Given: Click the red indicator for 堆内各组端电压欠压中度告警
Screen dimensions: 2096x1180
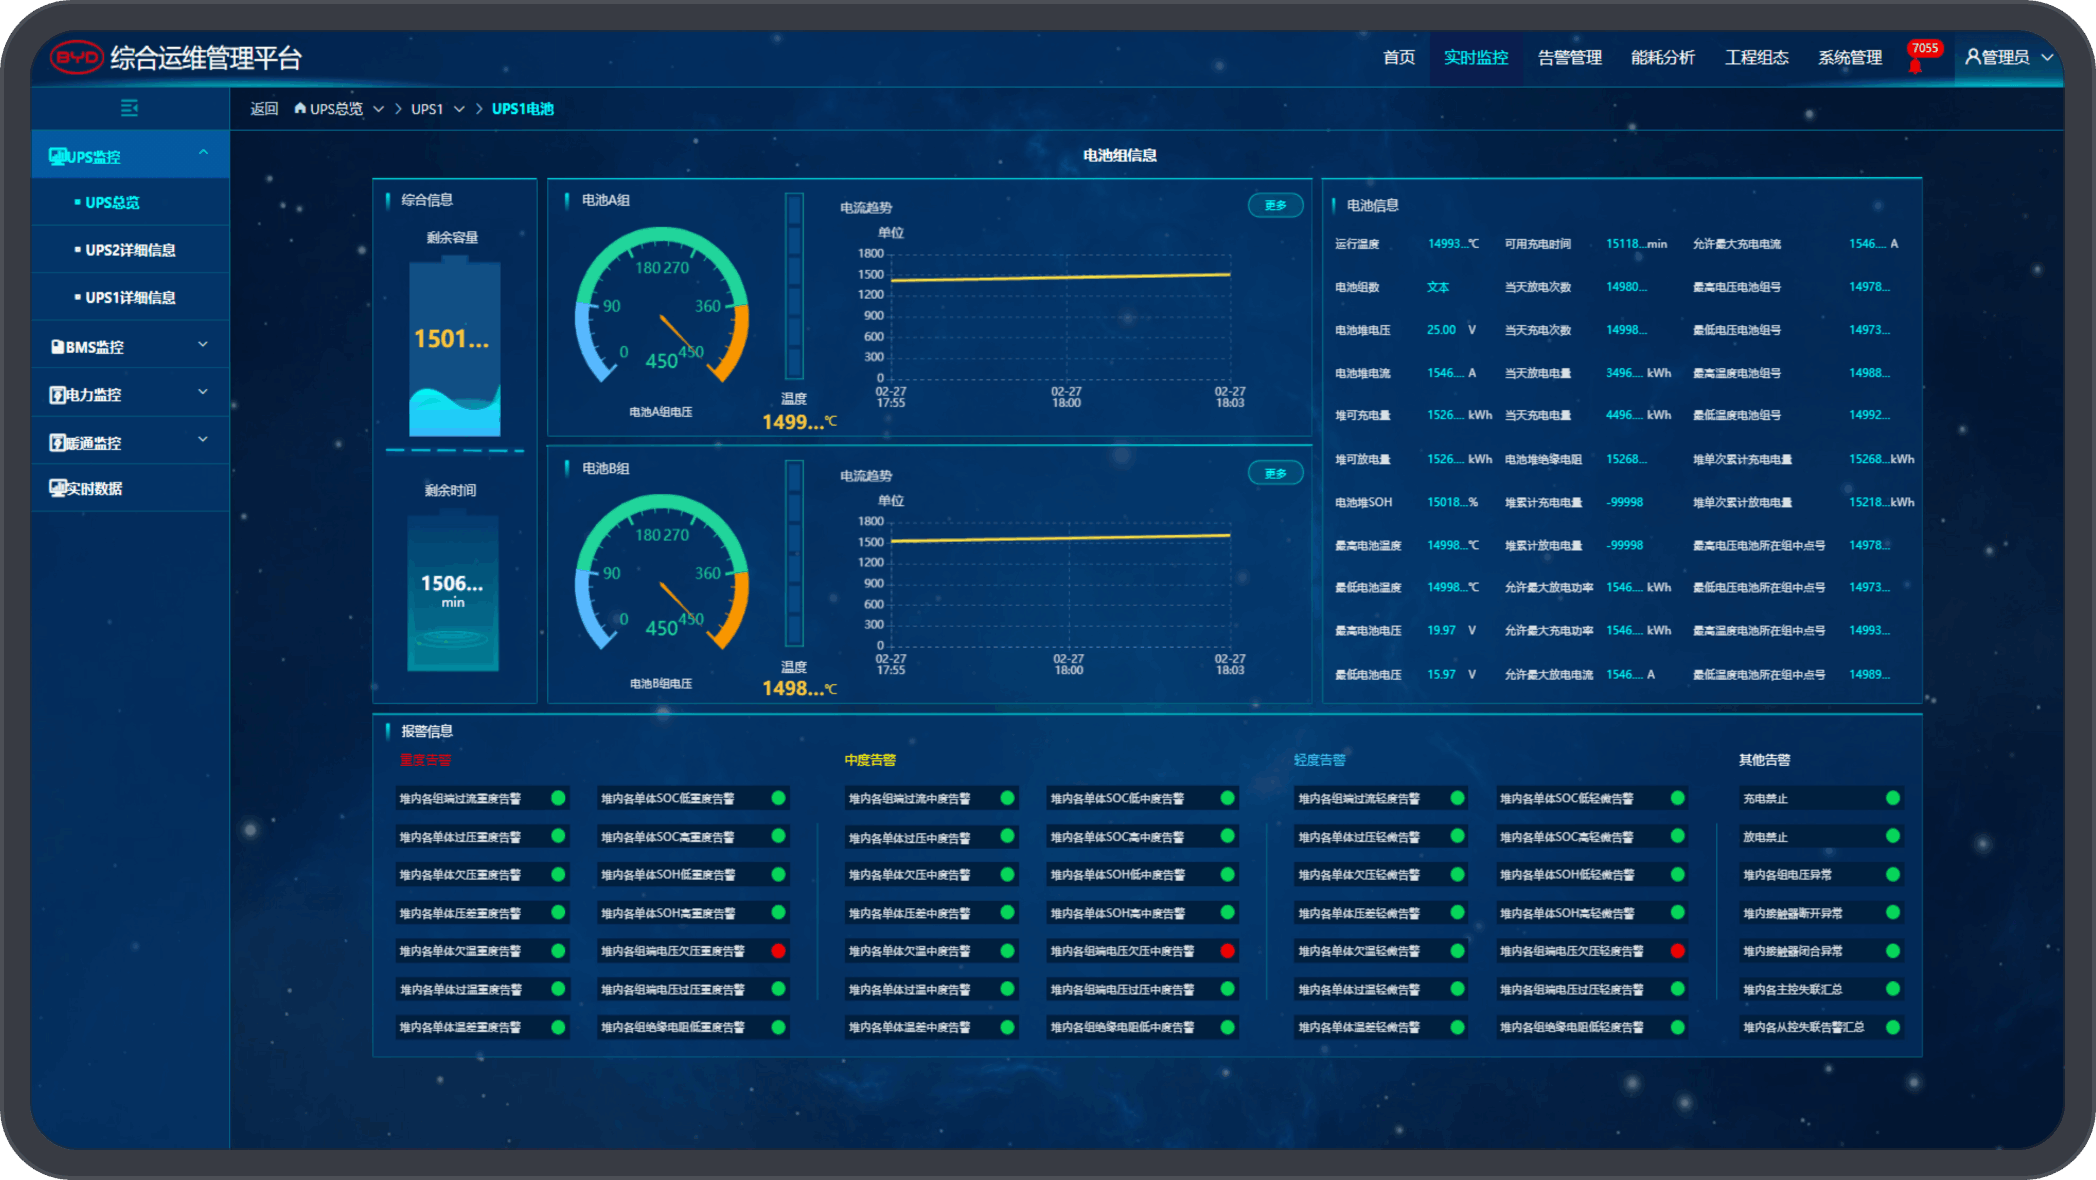Looking at the screenshot, I should tap(1228, 951).
